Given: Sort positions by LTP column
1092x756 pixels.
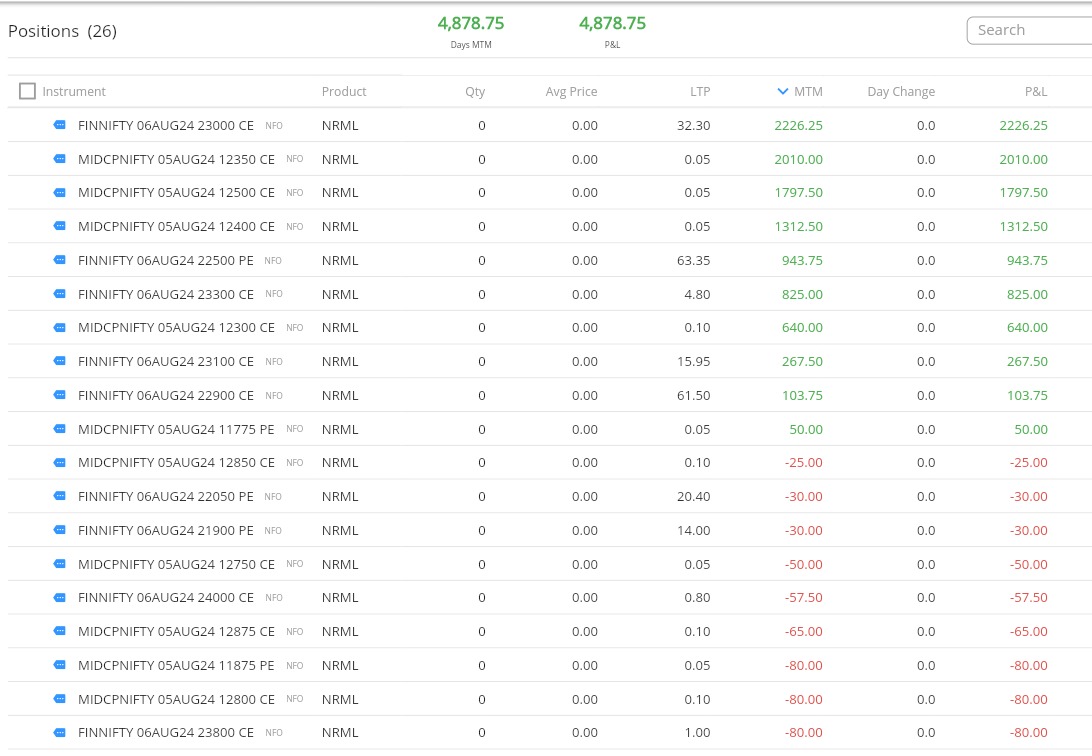Looking at the screenshot, I should point(700,91).
